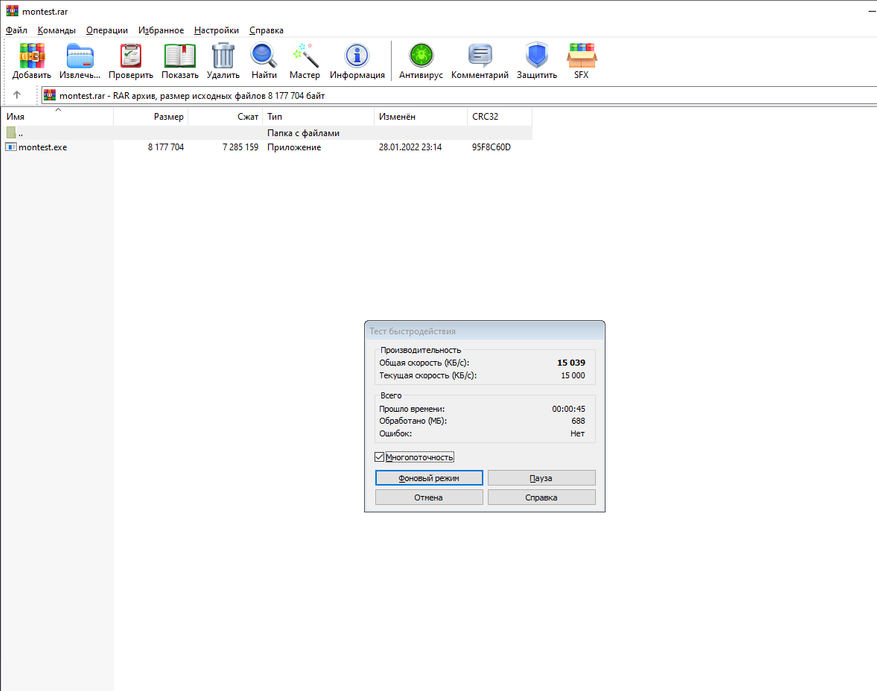Viewport: 877px width, 691px height.
Task: Sort by the Сжат column header
Action: 225,116
